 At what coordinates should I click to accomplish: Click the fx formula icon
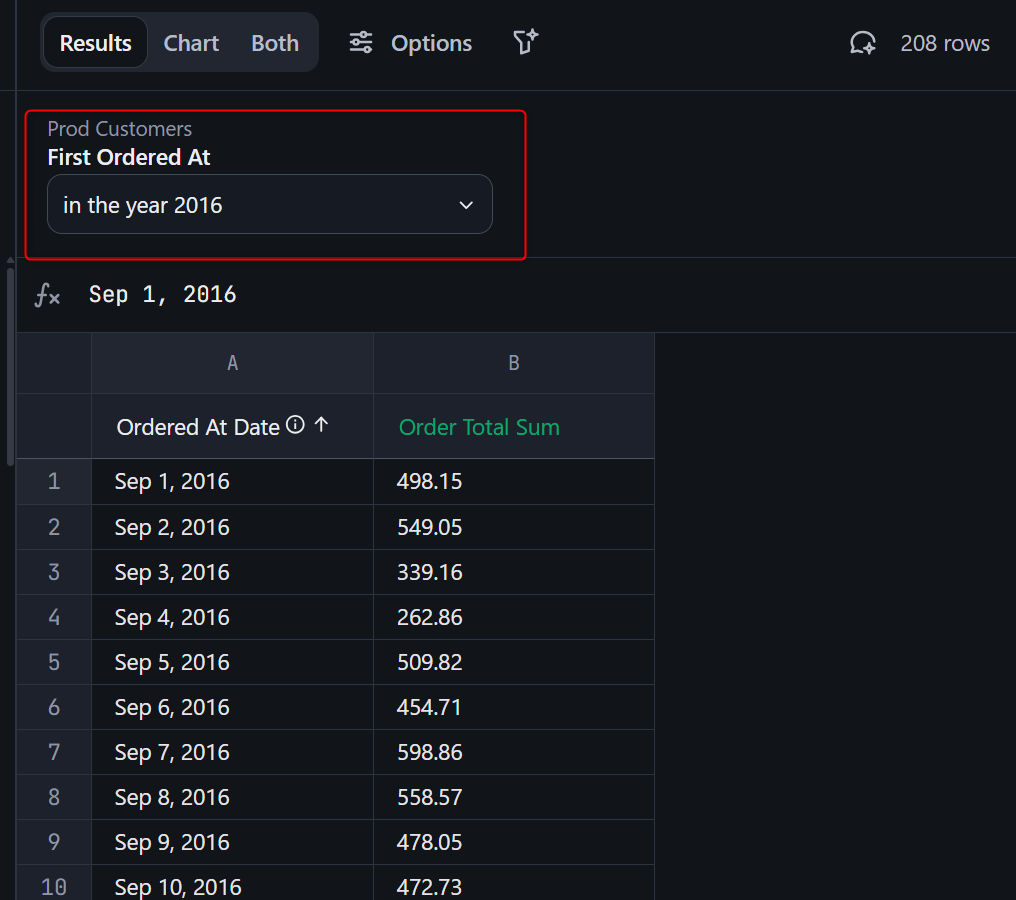pyautogui.click(x=47, y=295)
